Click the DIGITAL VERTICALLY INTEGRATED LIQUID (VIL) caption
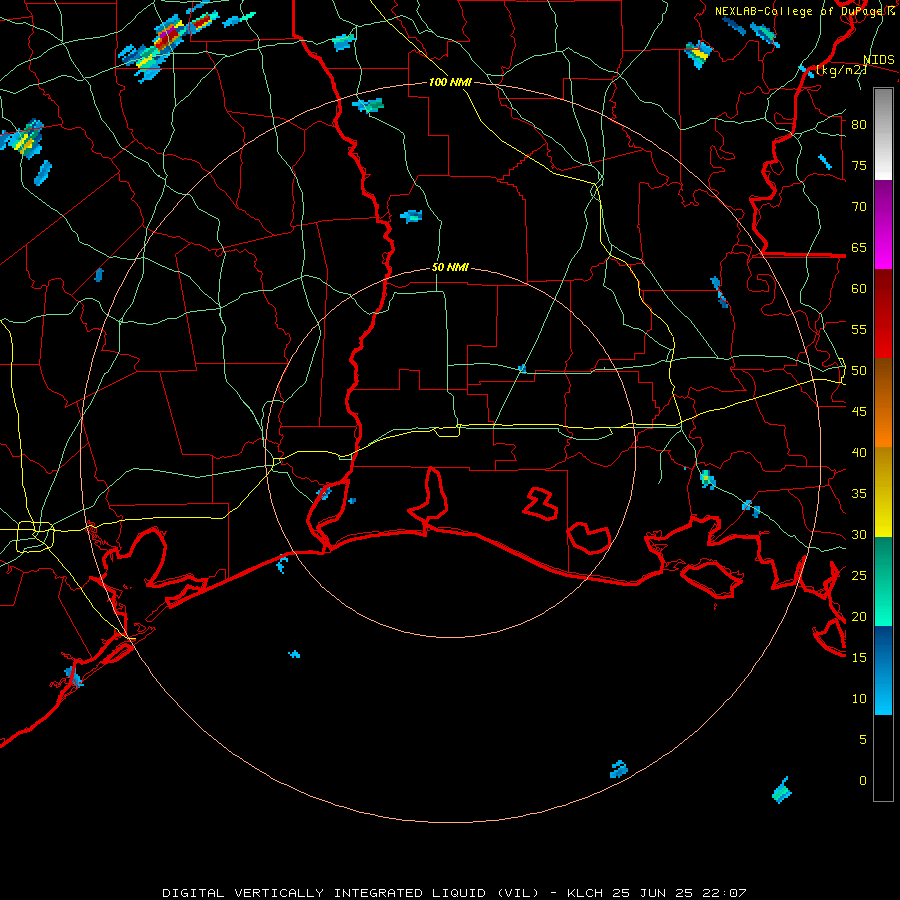The image size is (900, 900). click(x=351, y=893)
